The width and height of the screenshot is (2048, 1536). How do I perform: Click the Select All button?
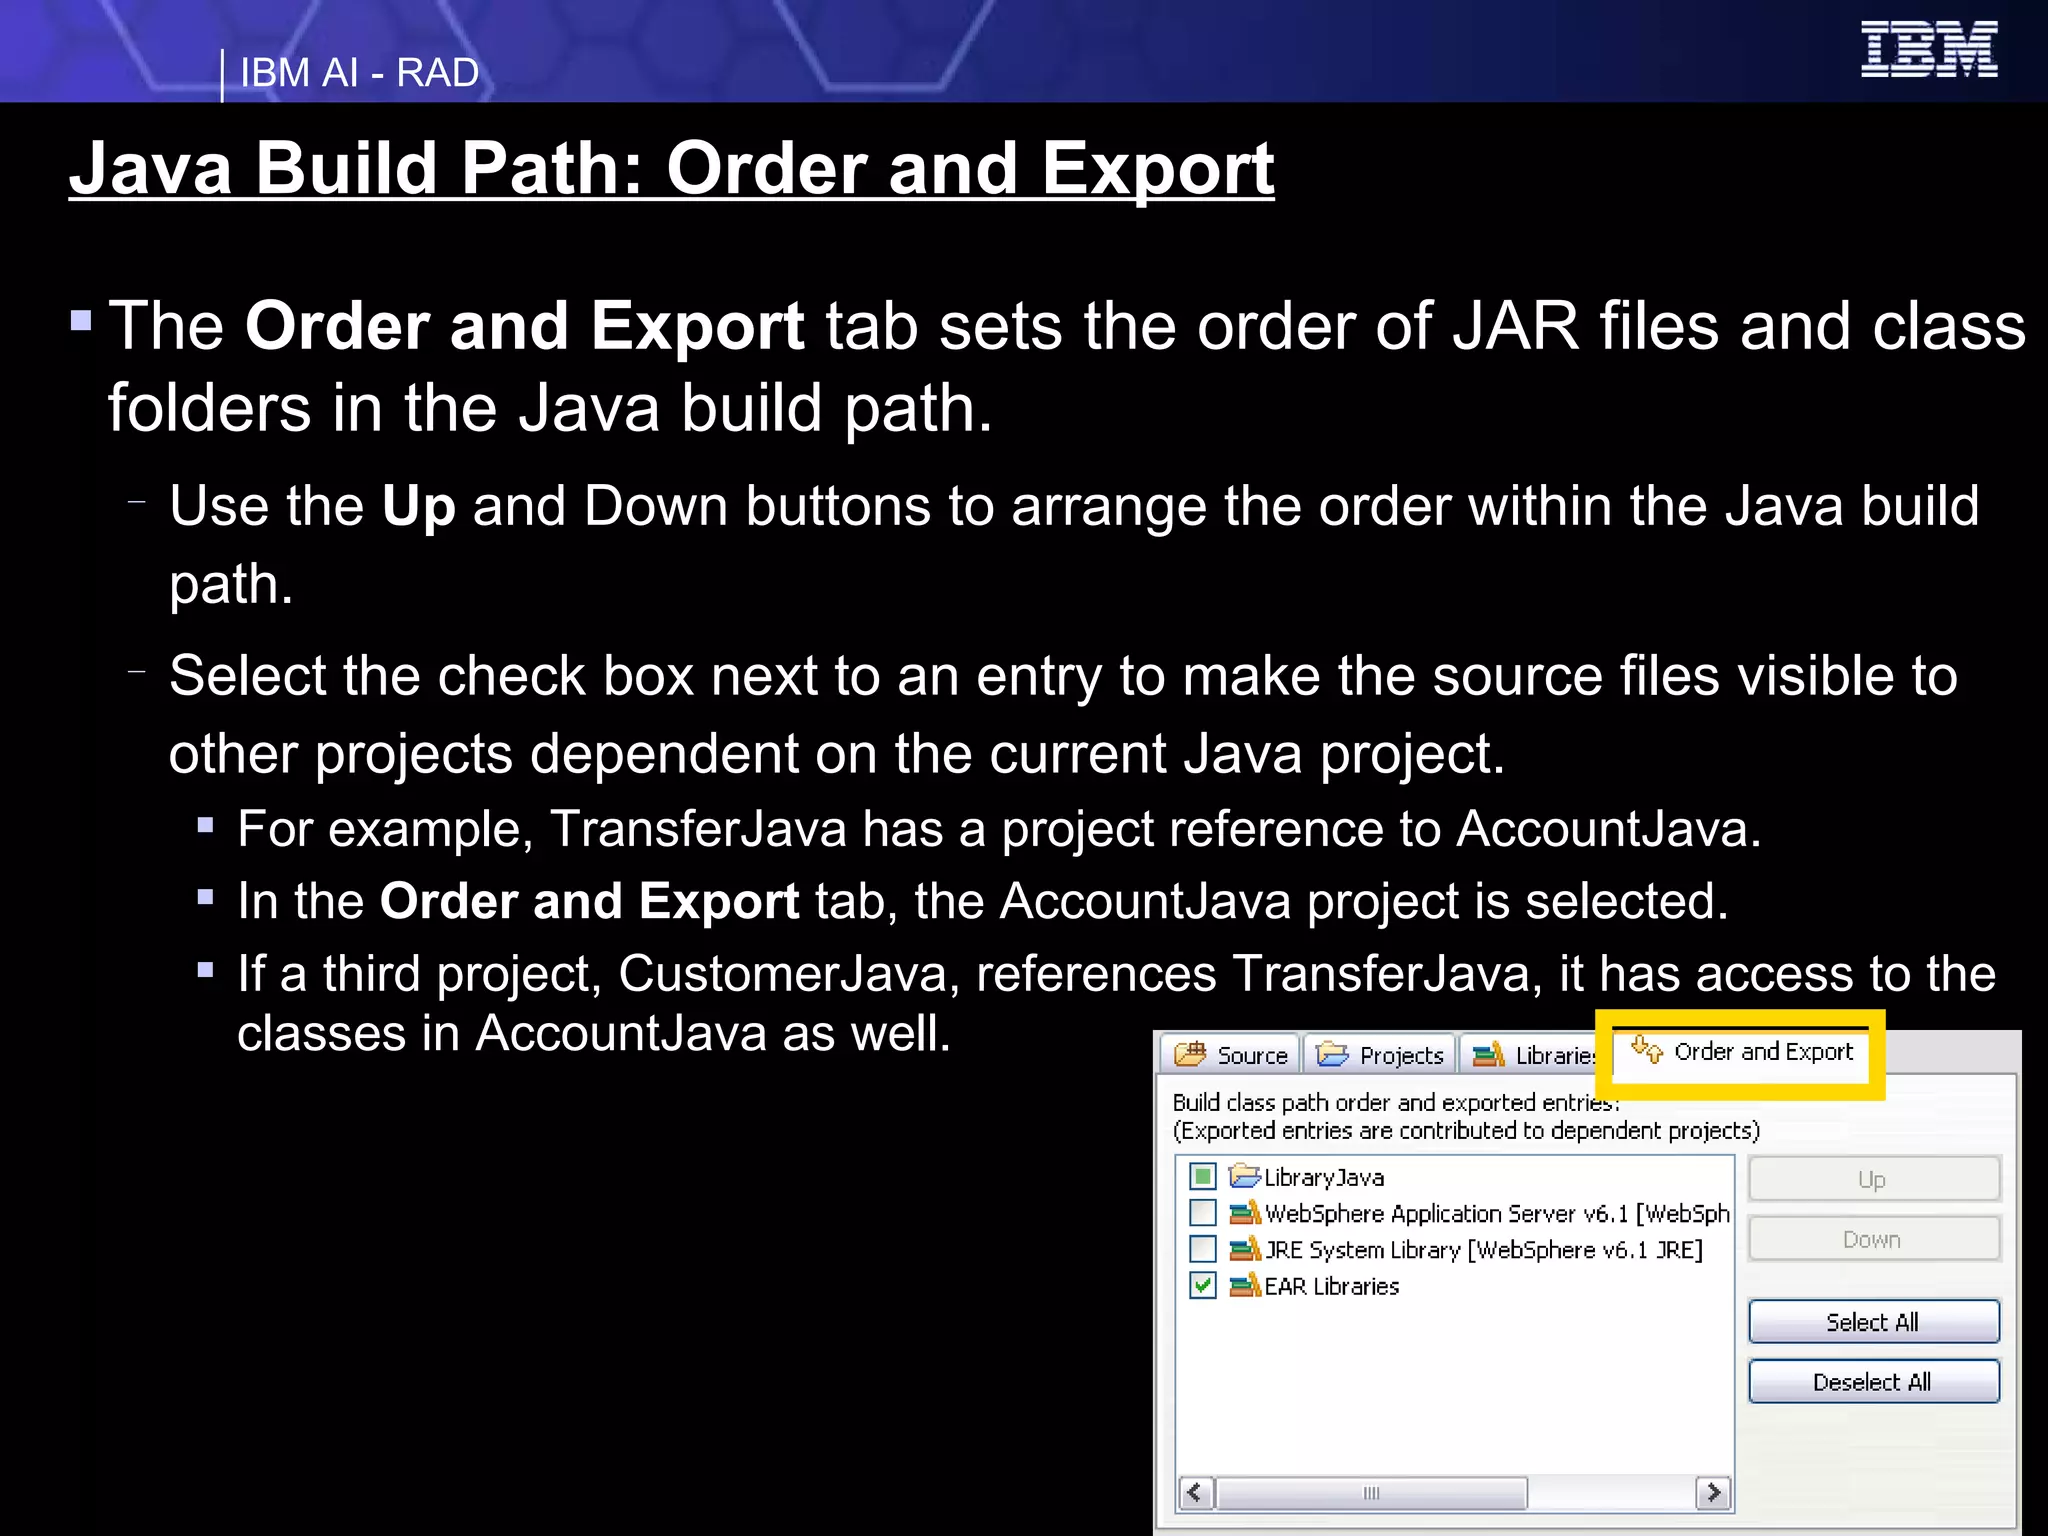1873,1322
